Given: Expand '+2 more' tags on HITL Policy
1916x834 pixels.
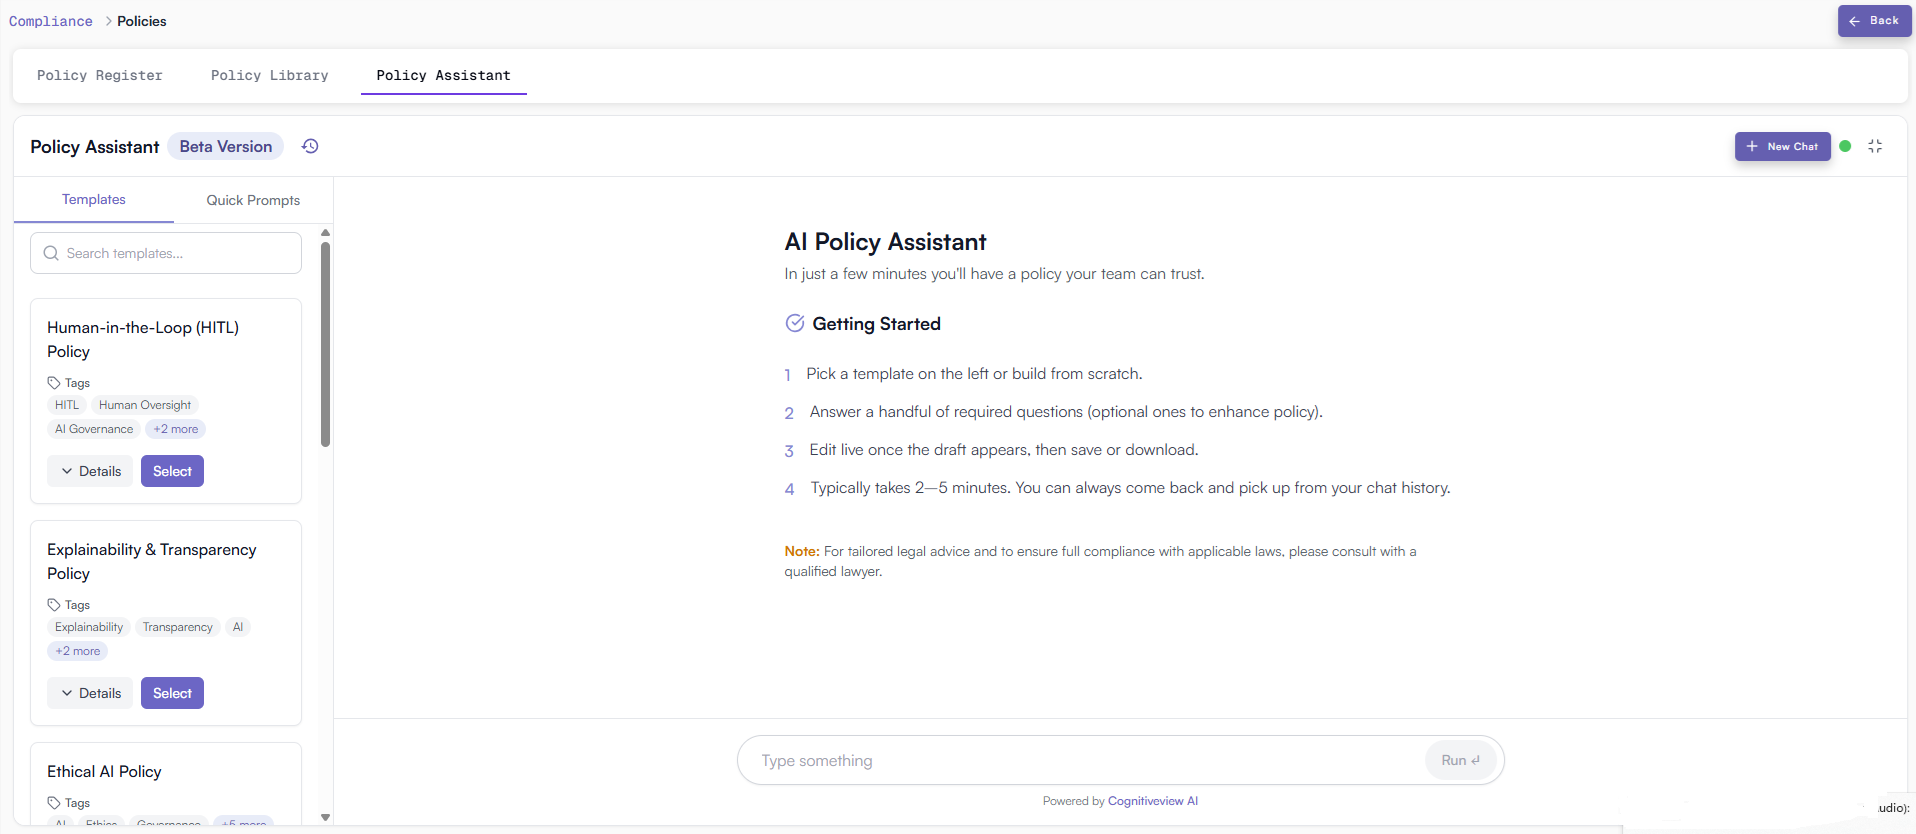Looking at the screenshot, I should [174, 428].
